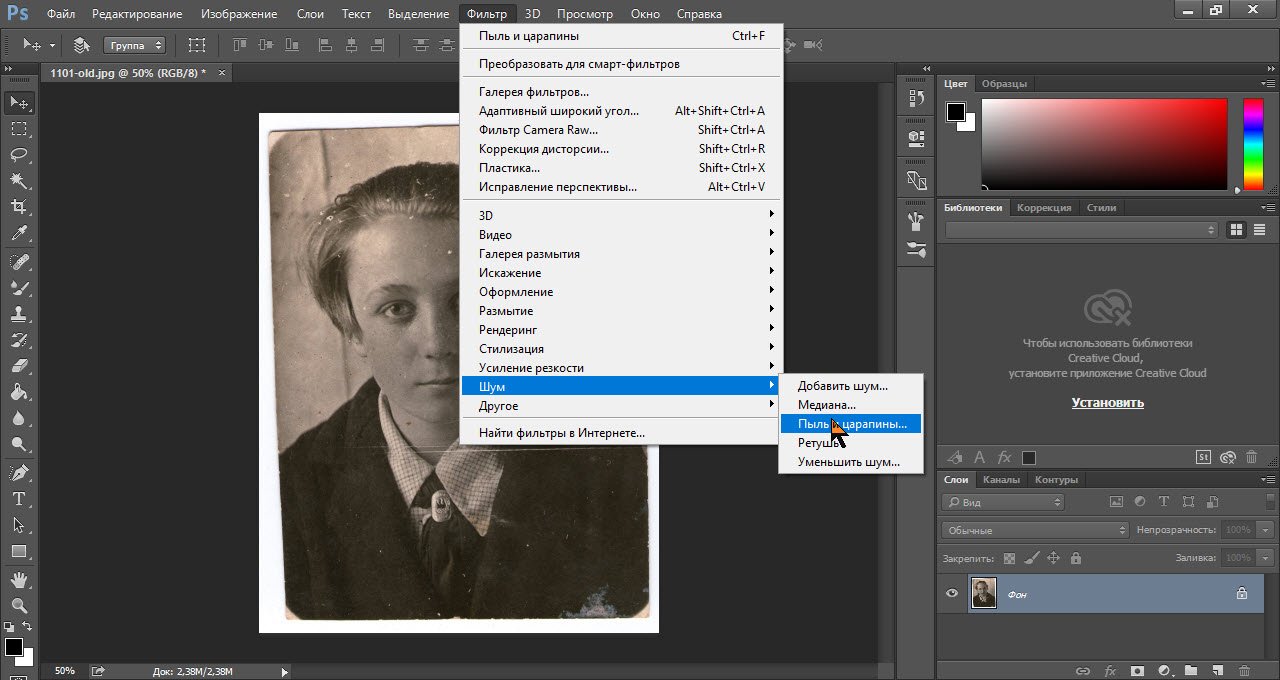Click the vertical hue spectrum bar
Screen dimensions: 1280x680
(x=1252, y=144)
